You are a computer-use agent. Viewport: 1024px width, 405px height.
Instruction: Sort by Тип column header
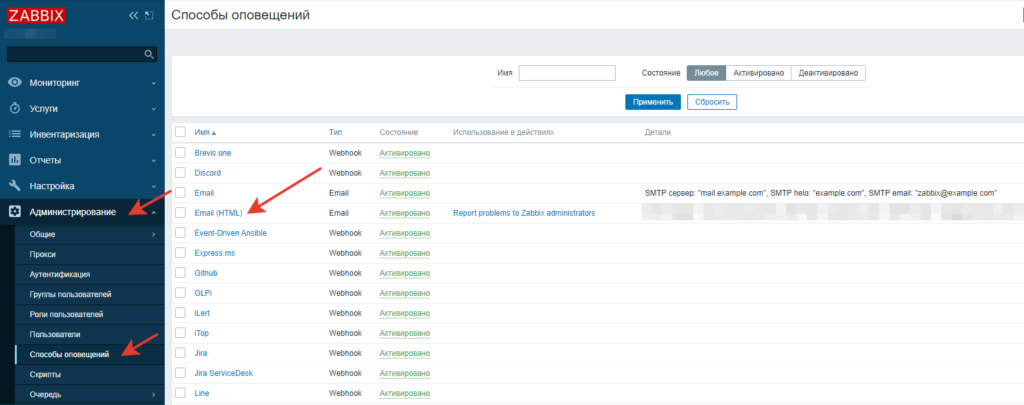coord(335,133)
